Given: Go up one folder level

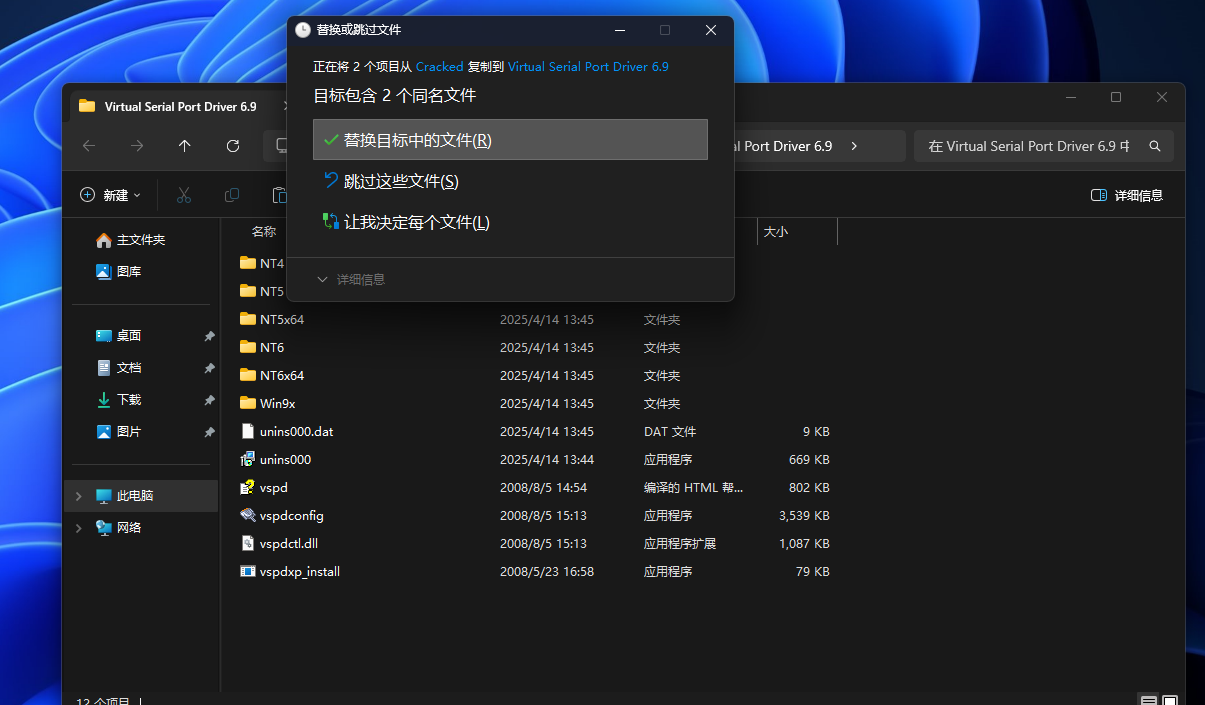Looking at the screenshot, I should pos(185,146).
